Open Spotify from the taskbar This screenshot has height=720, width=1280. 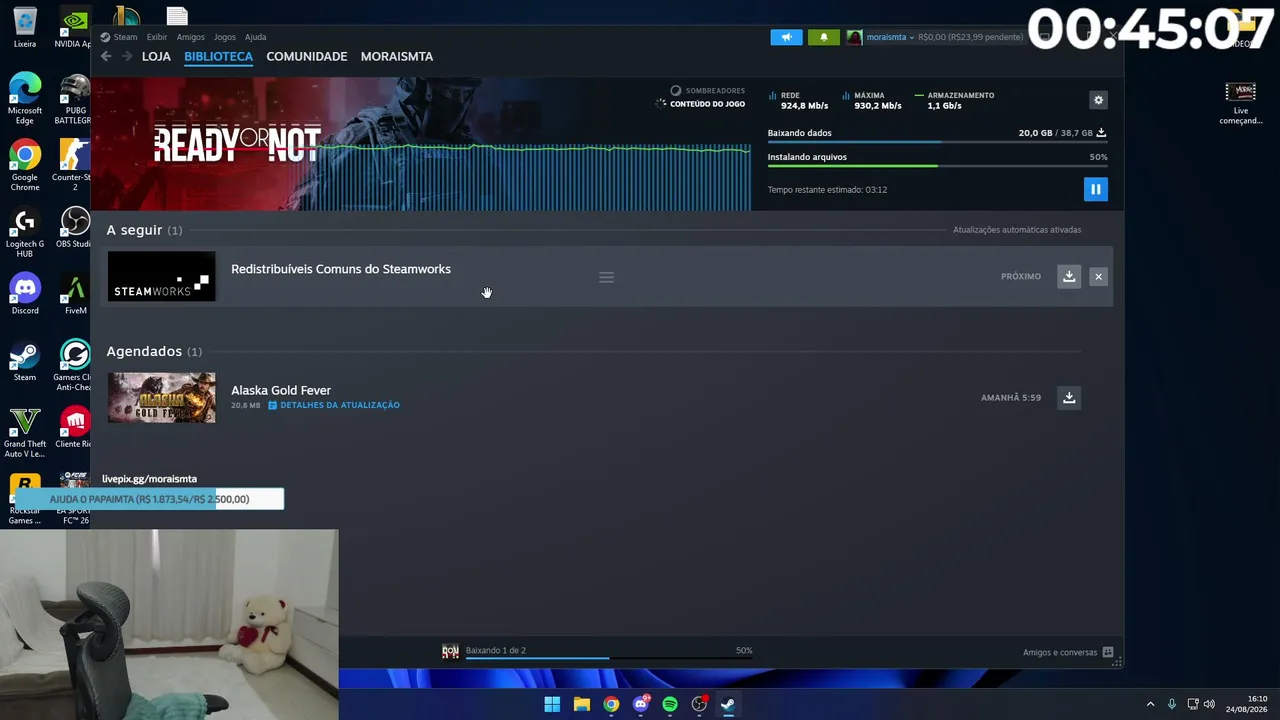[670, 704]
